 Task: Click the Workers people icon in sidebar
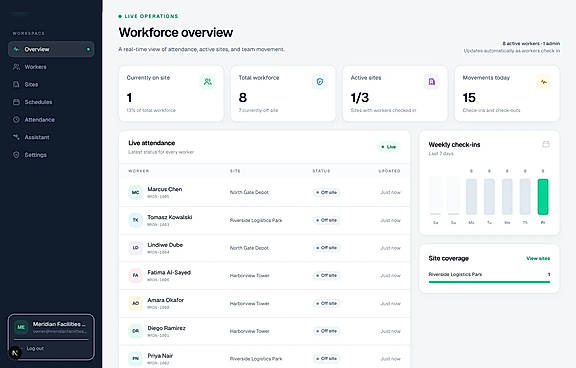pyautogui.click(x=16, y=67)
